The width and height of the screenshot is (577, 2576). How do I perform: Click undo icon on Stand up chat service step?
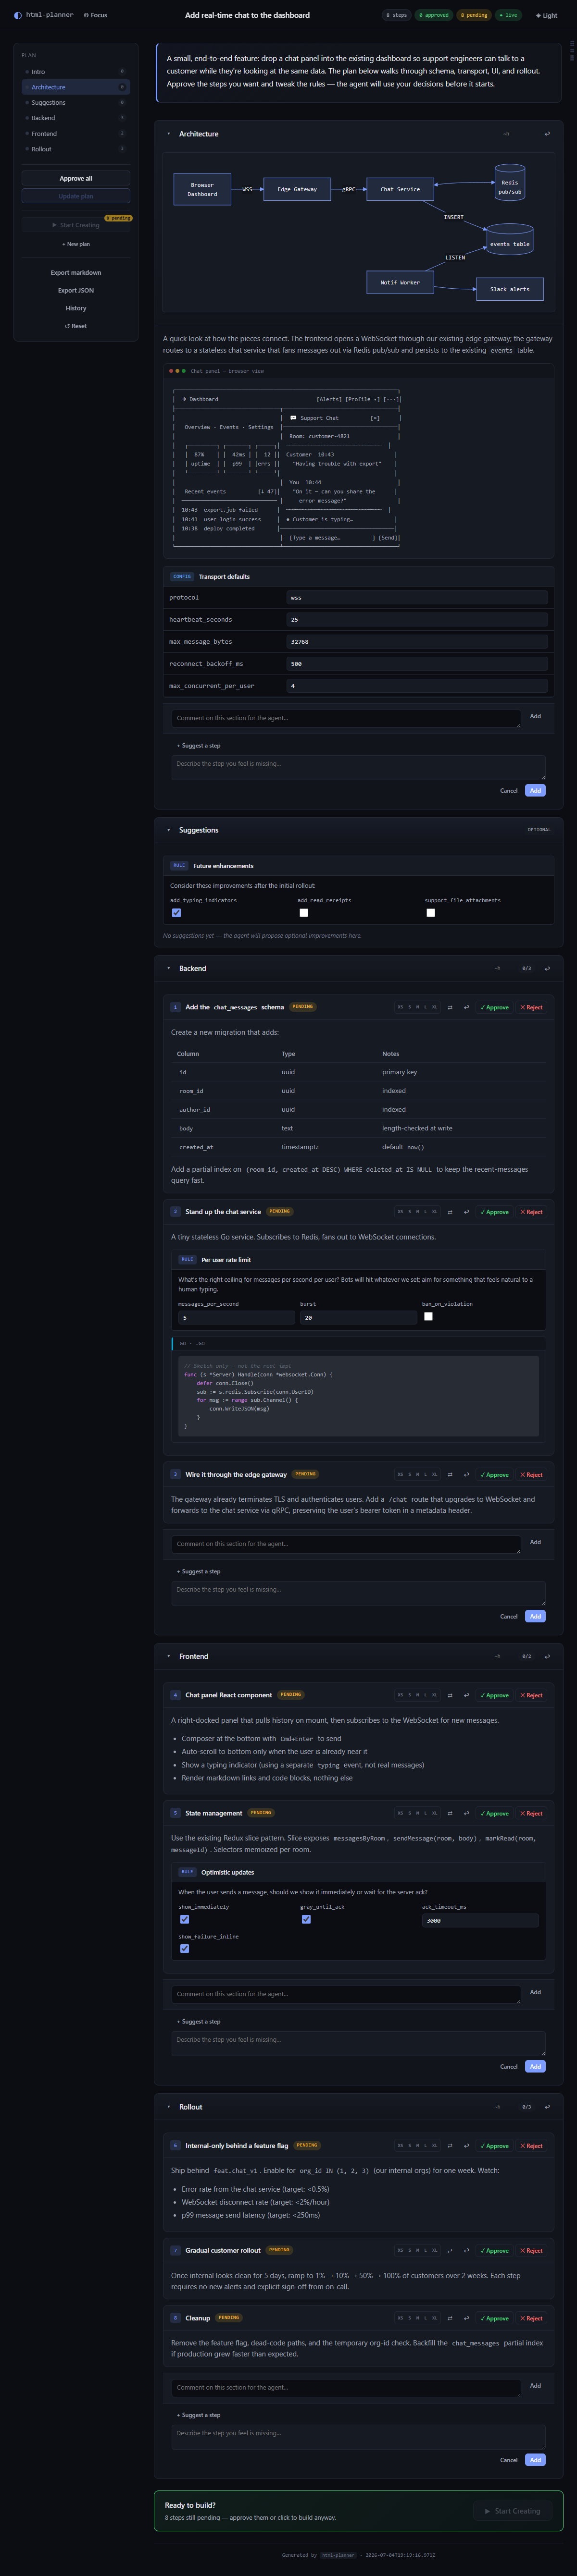click(466, 1212)
